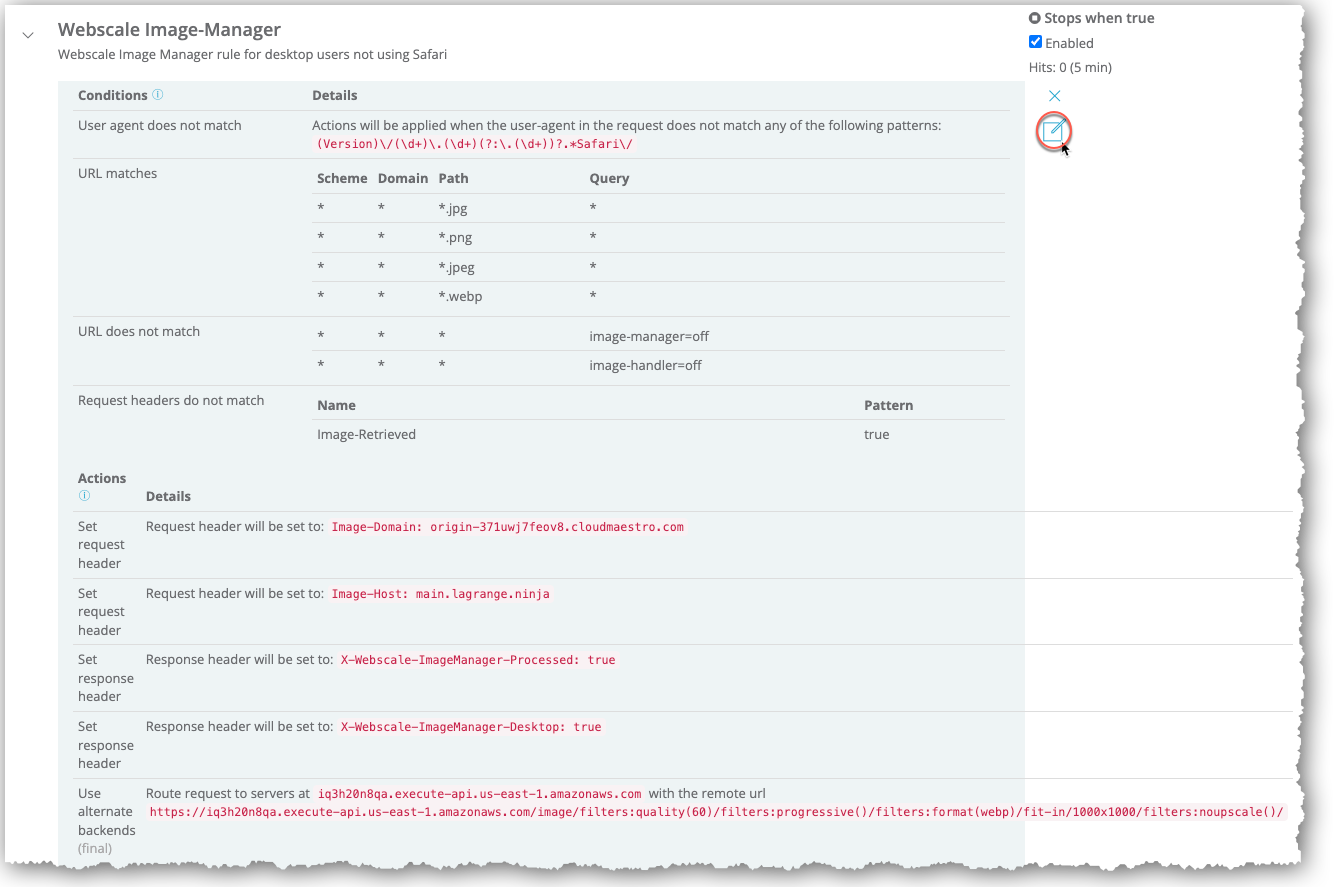Click the amazonaws.com server hostname
Viewport: 1337px width, 887px height.
click(479, 794)
